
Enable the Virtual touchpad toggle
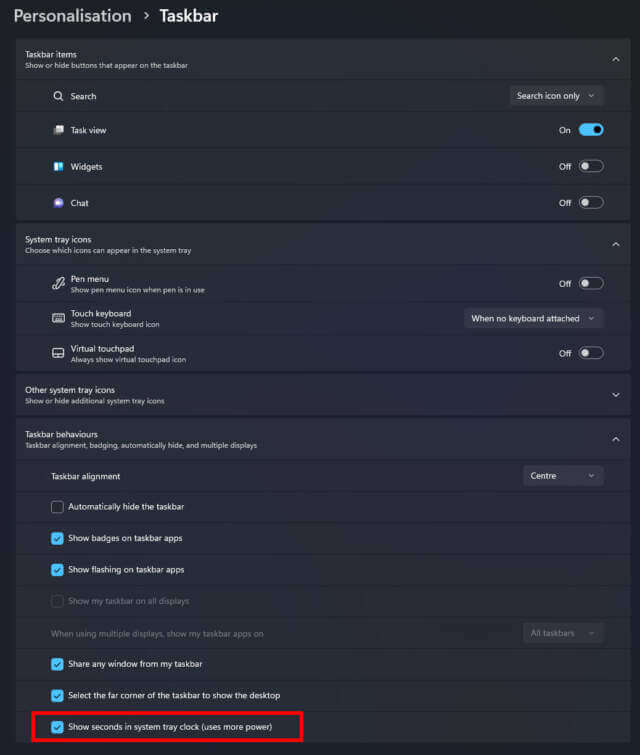591,353
